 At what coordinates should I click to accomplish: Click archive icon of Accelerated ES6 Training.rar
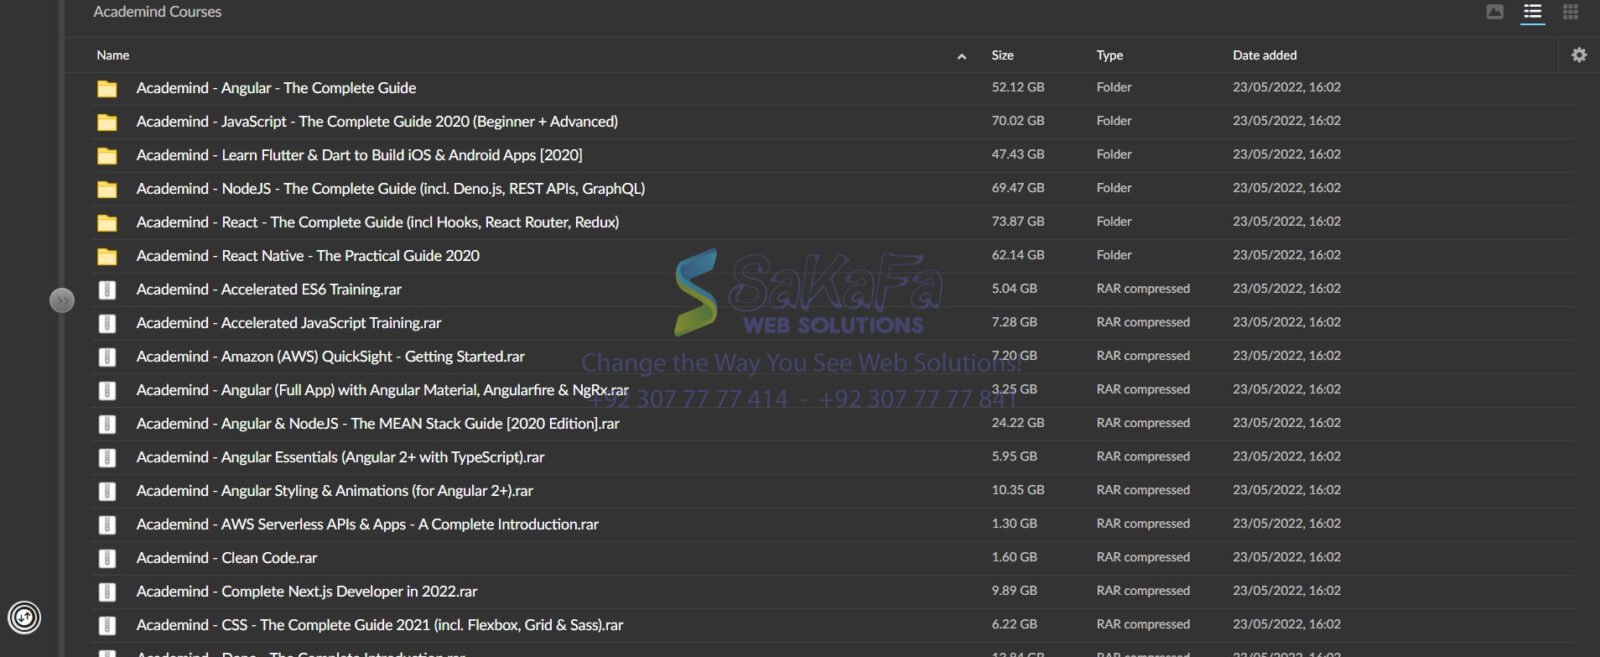click(x=107, y=290)
